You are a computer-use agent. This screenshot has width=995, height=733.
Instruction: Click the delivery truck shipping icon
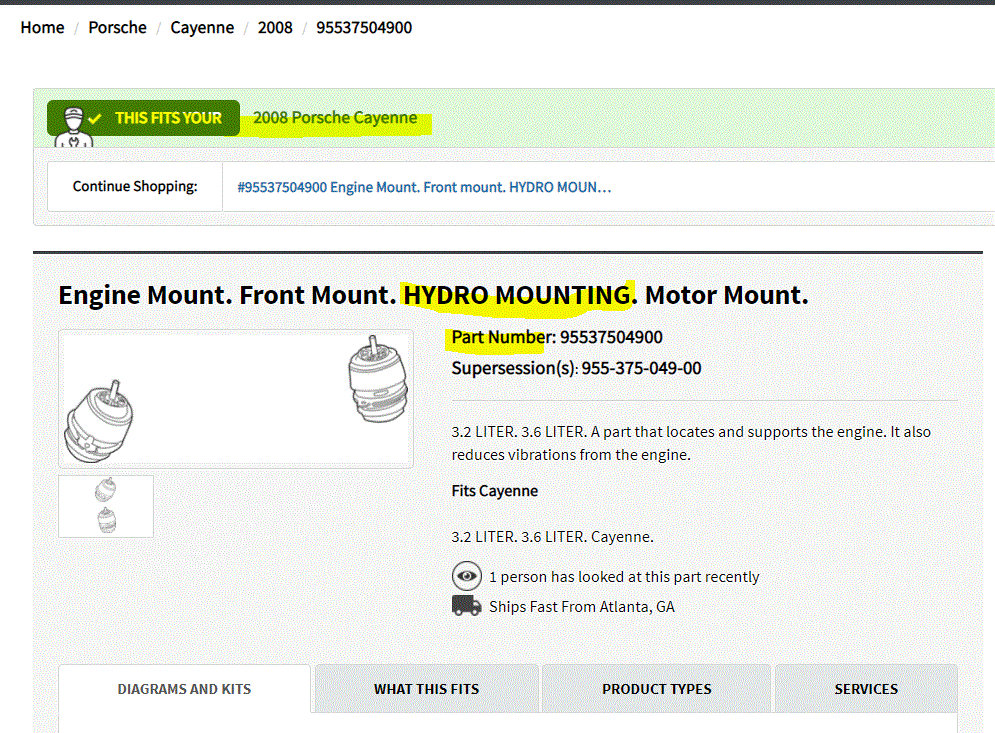466,606
